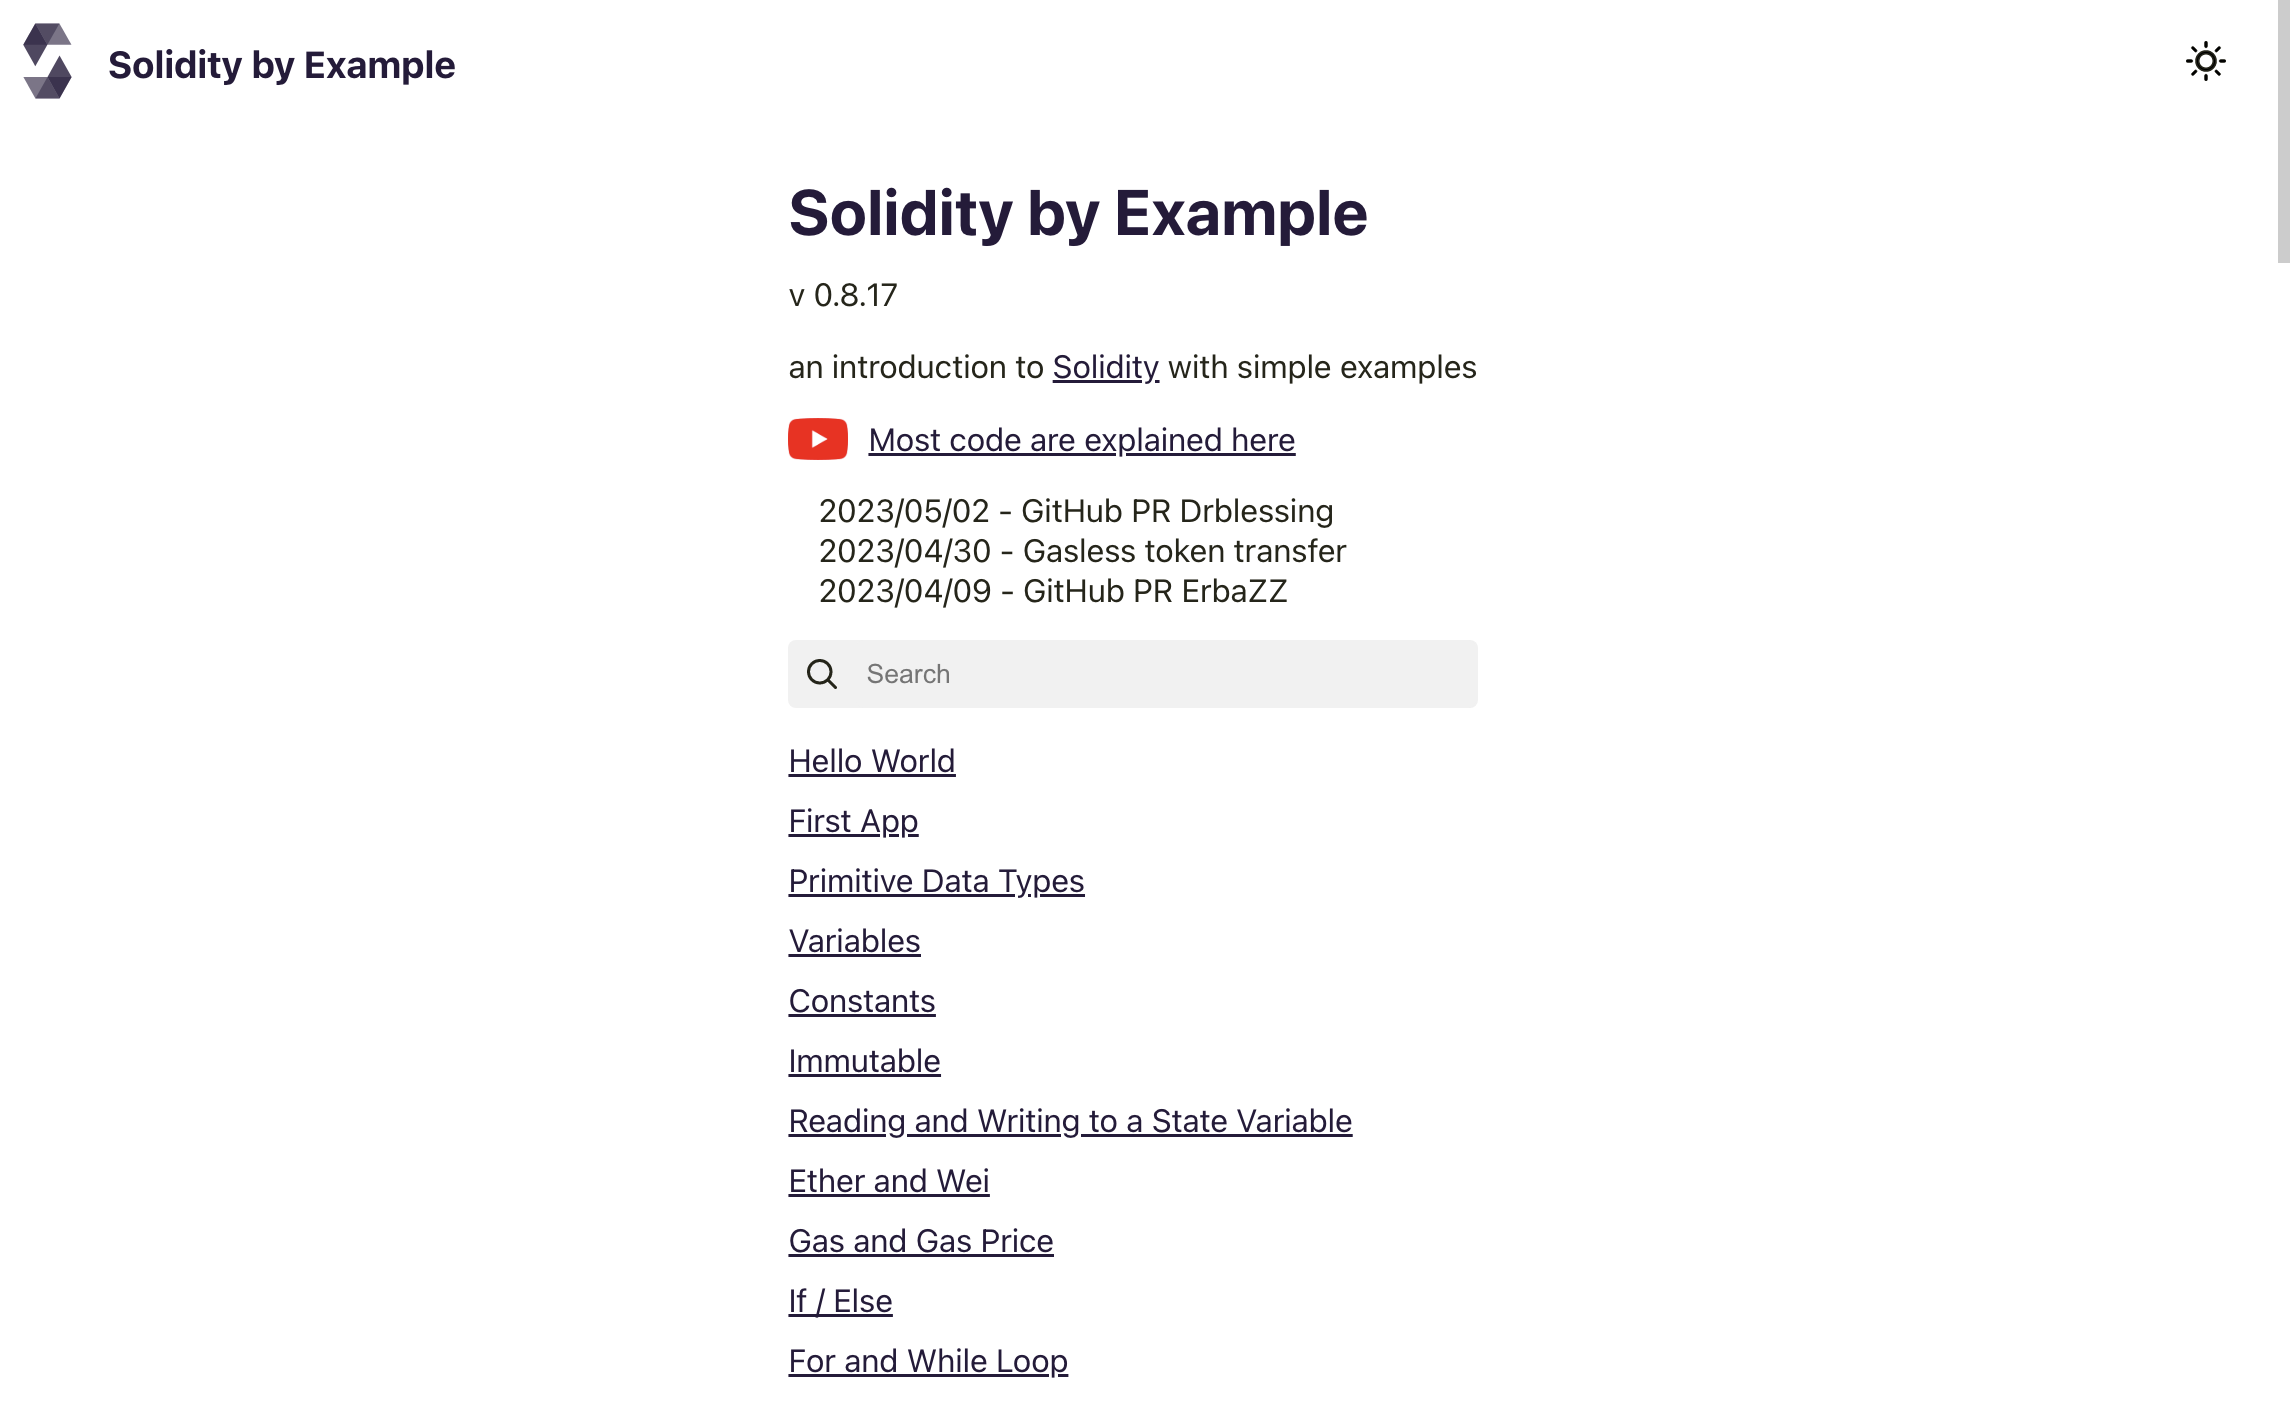
Task: Follow the Solidity link in the introduction
Action: coord(1105,367)
